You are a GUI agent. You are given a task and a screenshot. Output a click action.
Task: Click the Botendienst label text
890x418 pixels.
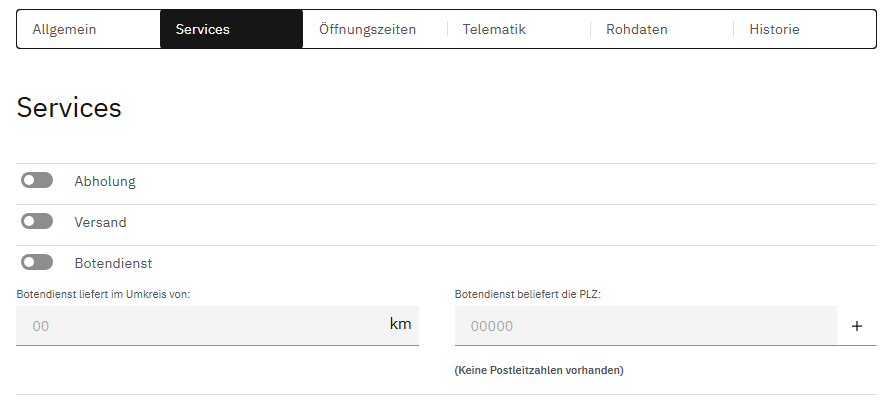point(113,263)
